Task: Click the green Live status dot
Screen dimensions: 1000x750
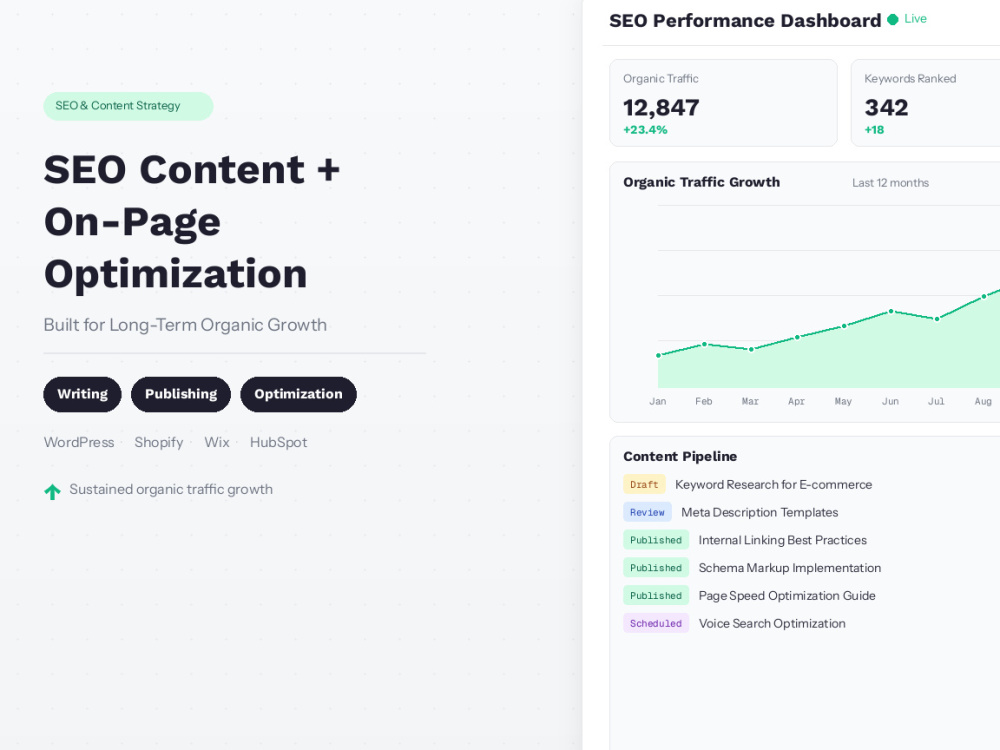Action: 893,20
